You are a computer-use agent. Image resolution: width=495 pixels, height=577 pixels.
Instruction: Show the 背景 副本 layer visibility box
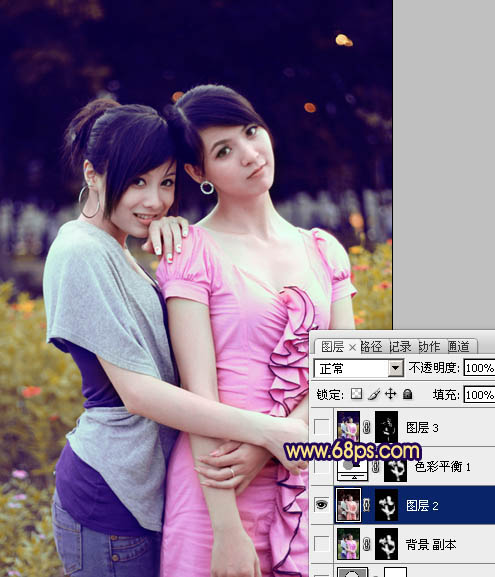[x=321, y=544]
